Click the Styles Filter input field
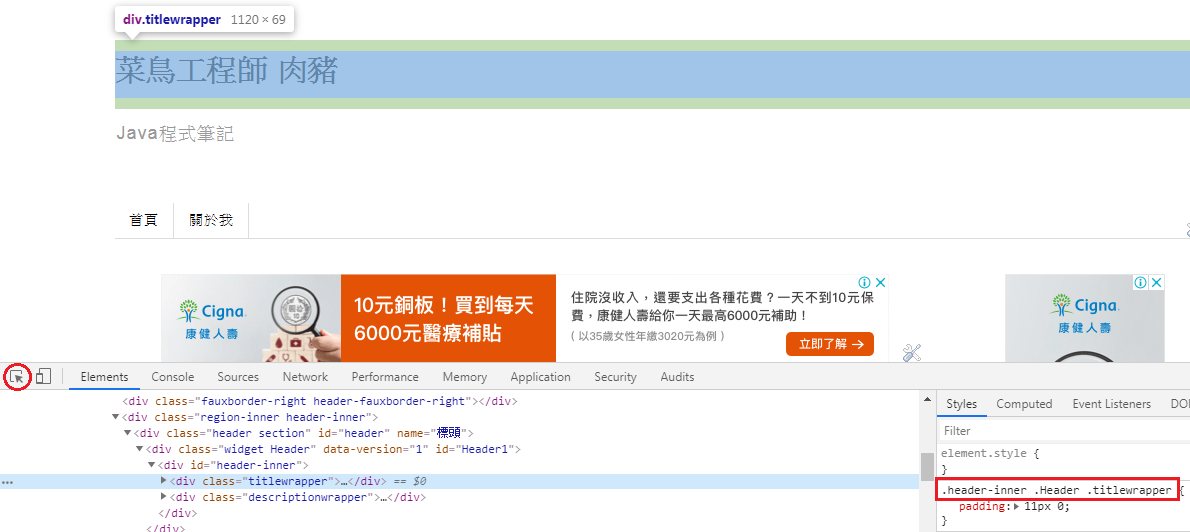The width and height of the screenshot is (1190, 532). tap(1060, 431)
